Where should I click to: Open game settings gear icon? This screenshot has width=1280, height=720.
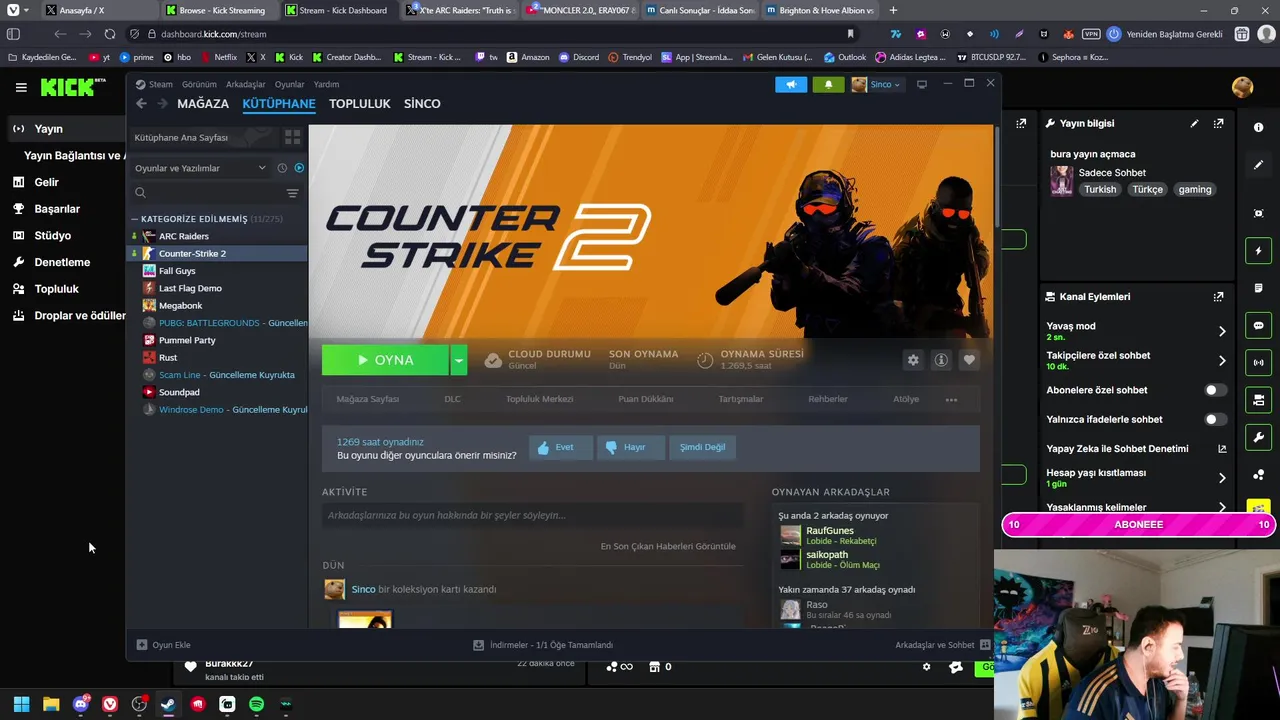coord(913,360)
